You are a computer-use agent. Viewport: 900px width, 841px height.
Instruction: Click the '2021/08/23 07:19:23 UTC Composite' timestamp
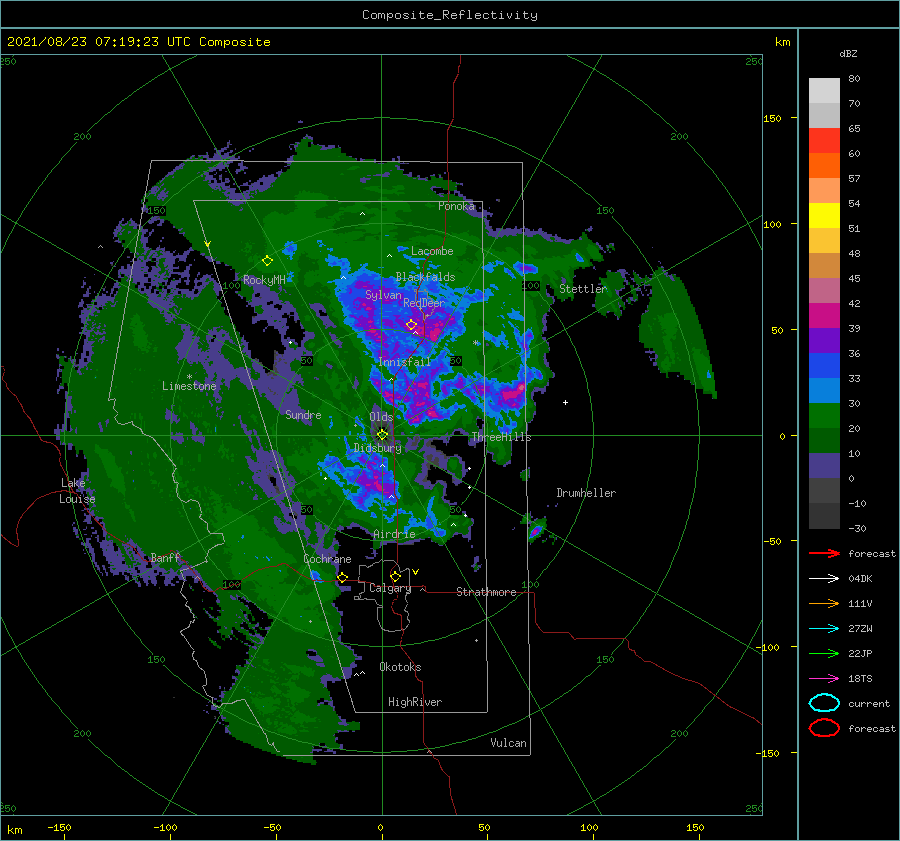138,42
